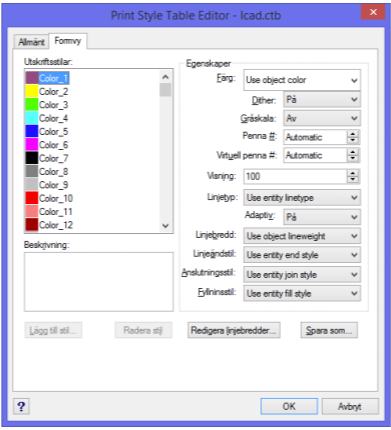Open Redigera linjebredder dialog
The width and height of the screenshot is (391, 430).
click(x=234, y=330)
